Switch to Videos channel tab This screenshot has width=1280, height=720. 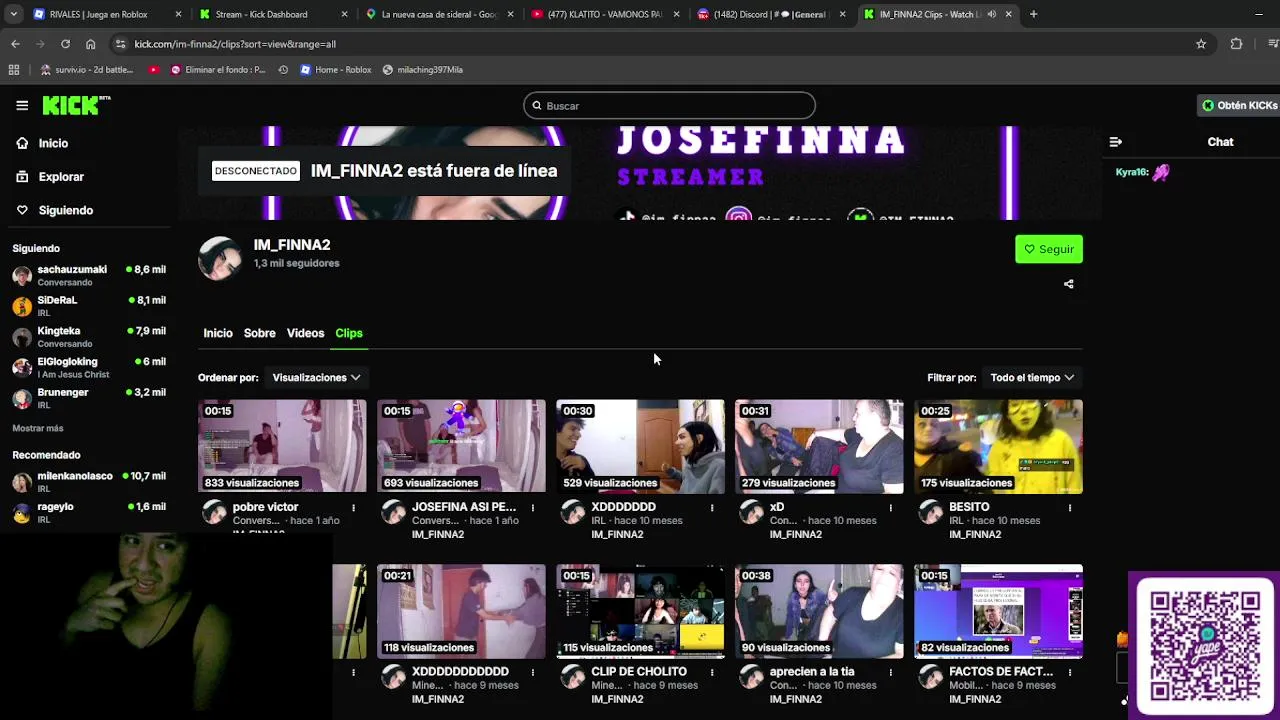305,333
